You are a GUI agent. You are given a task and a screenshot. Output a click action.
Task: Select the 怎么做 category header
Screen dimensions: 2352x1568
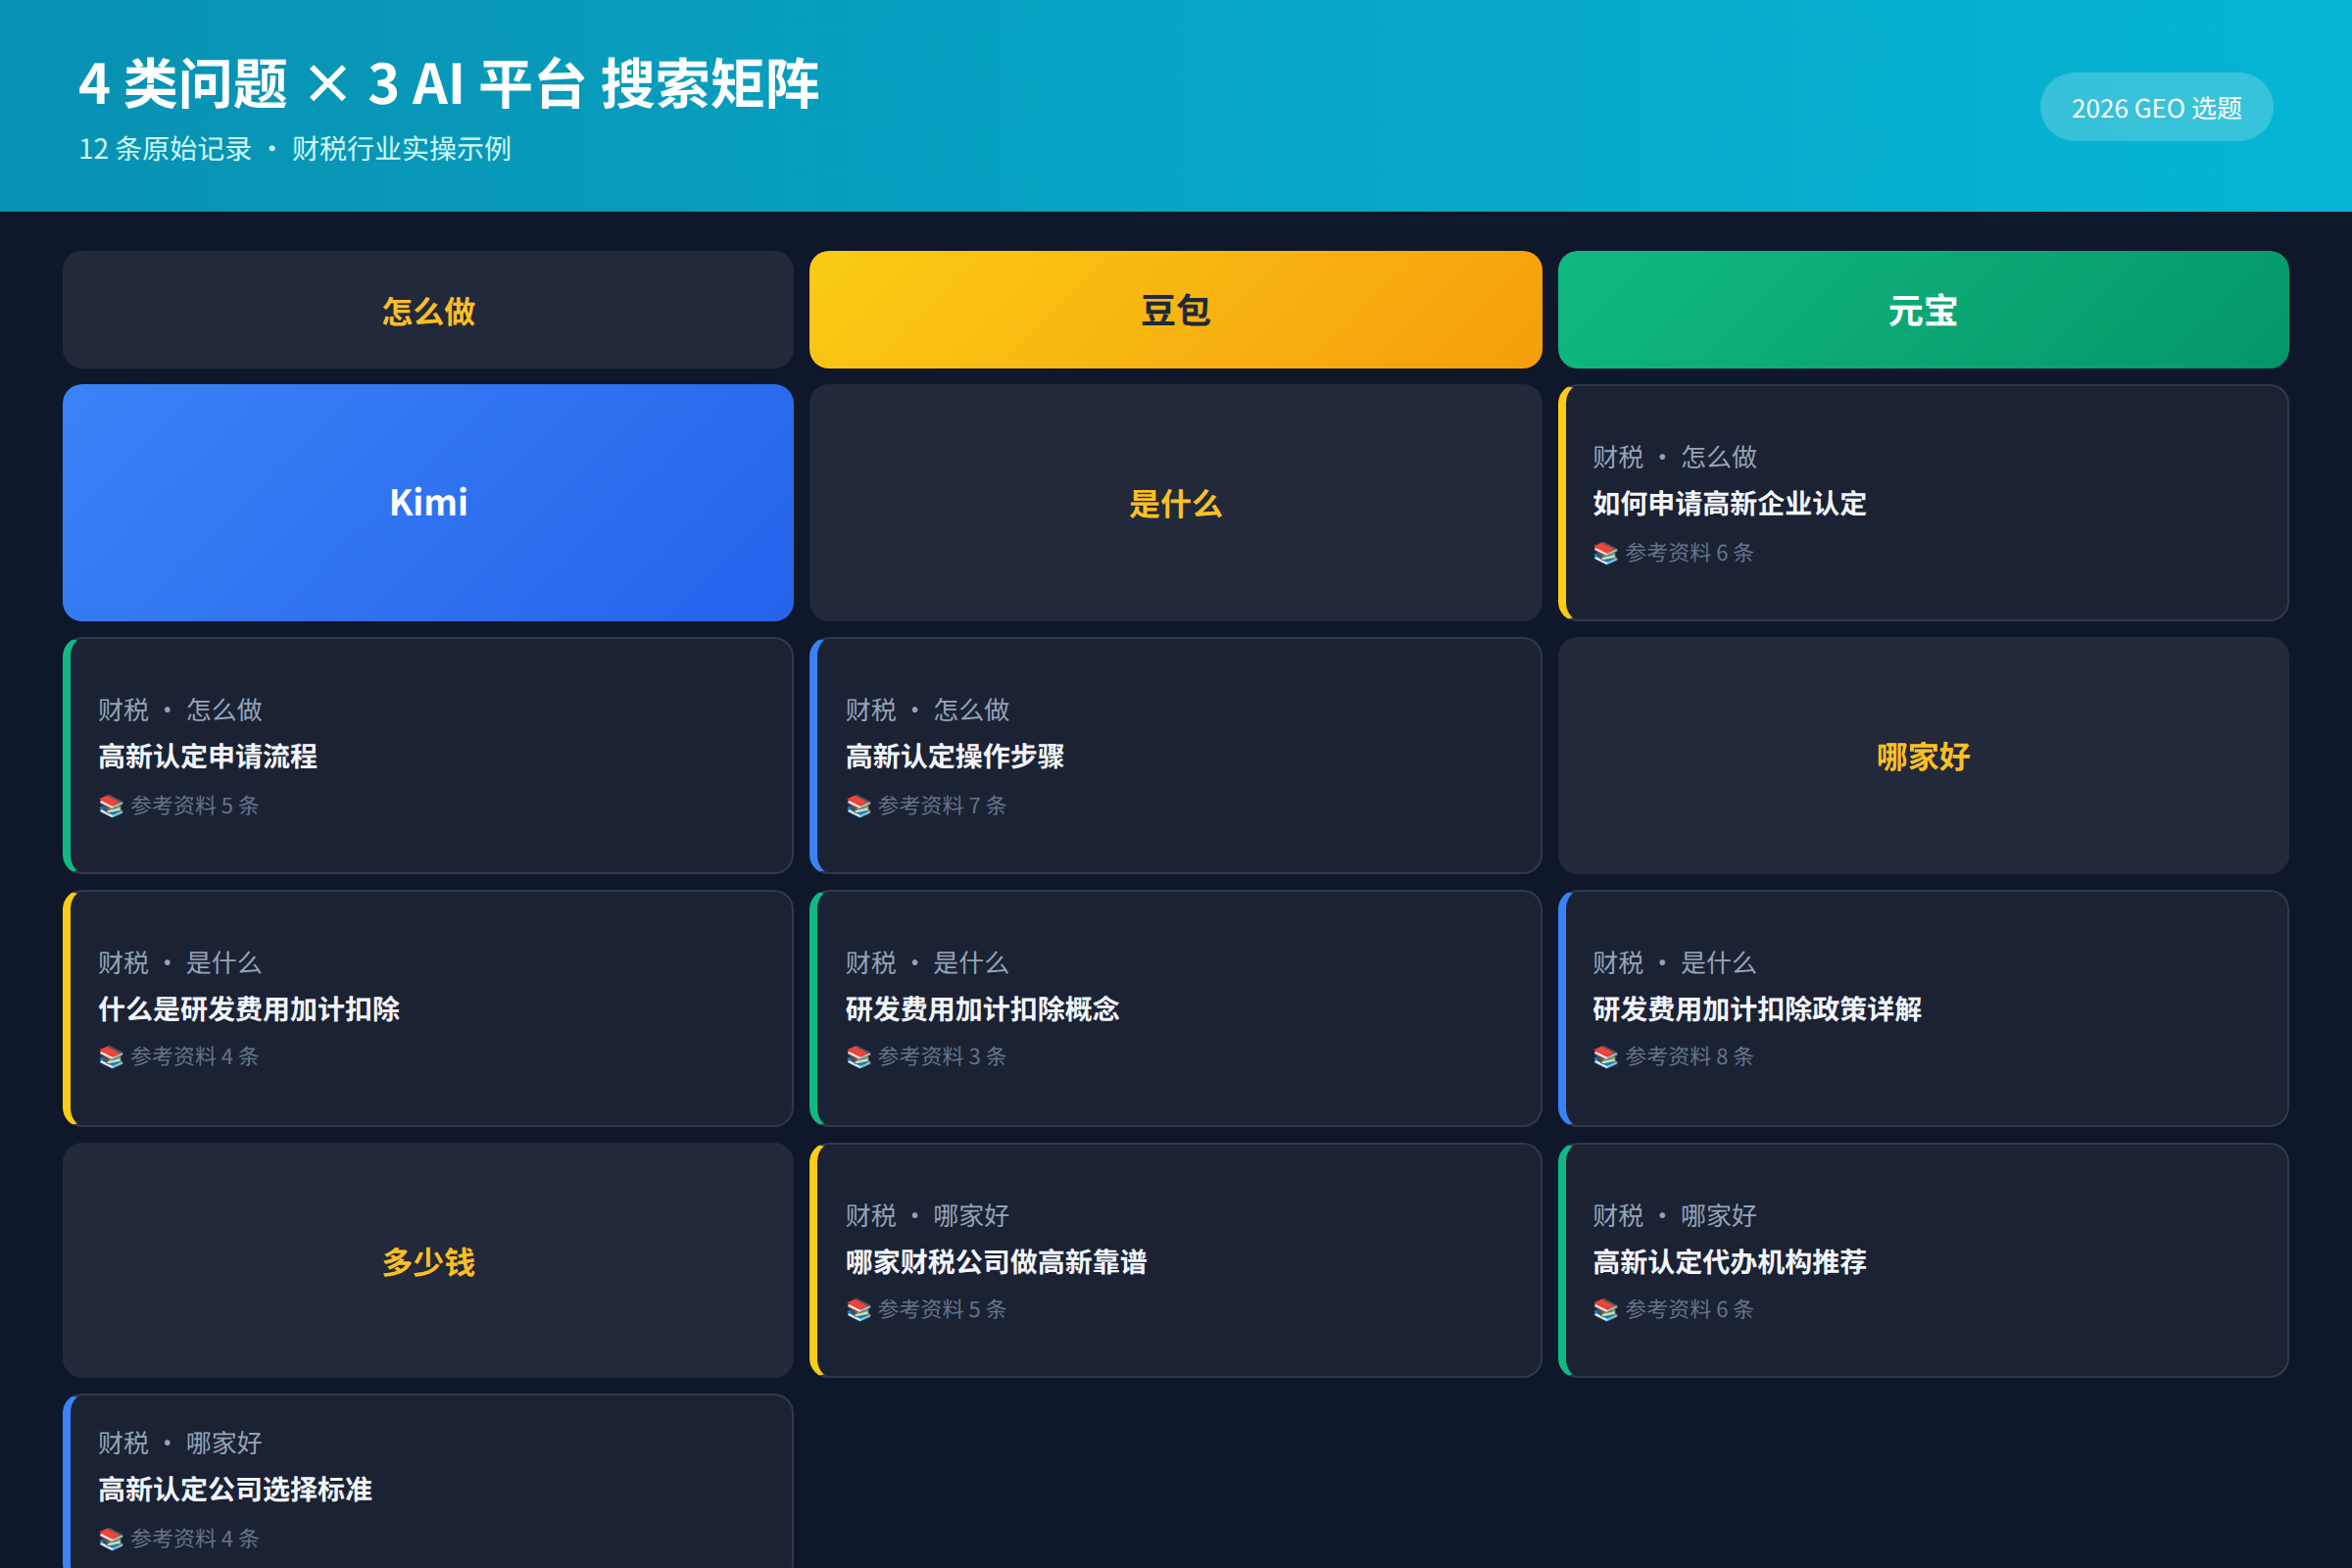[x=428, y=310]
